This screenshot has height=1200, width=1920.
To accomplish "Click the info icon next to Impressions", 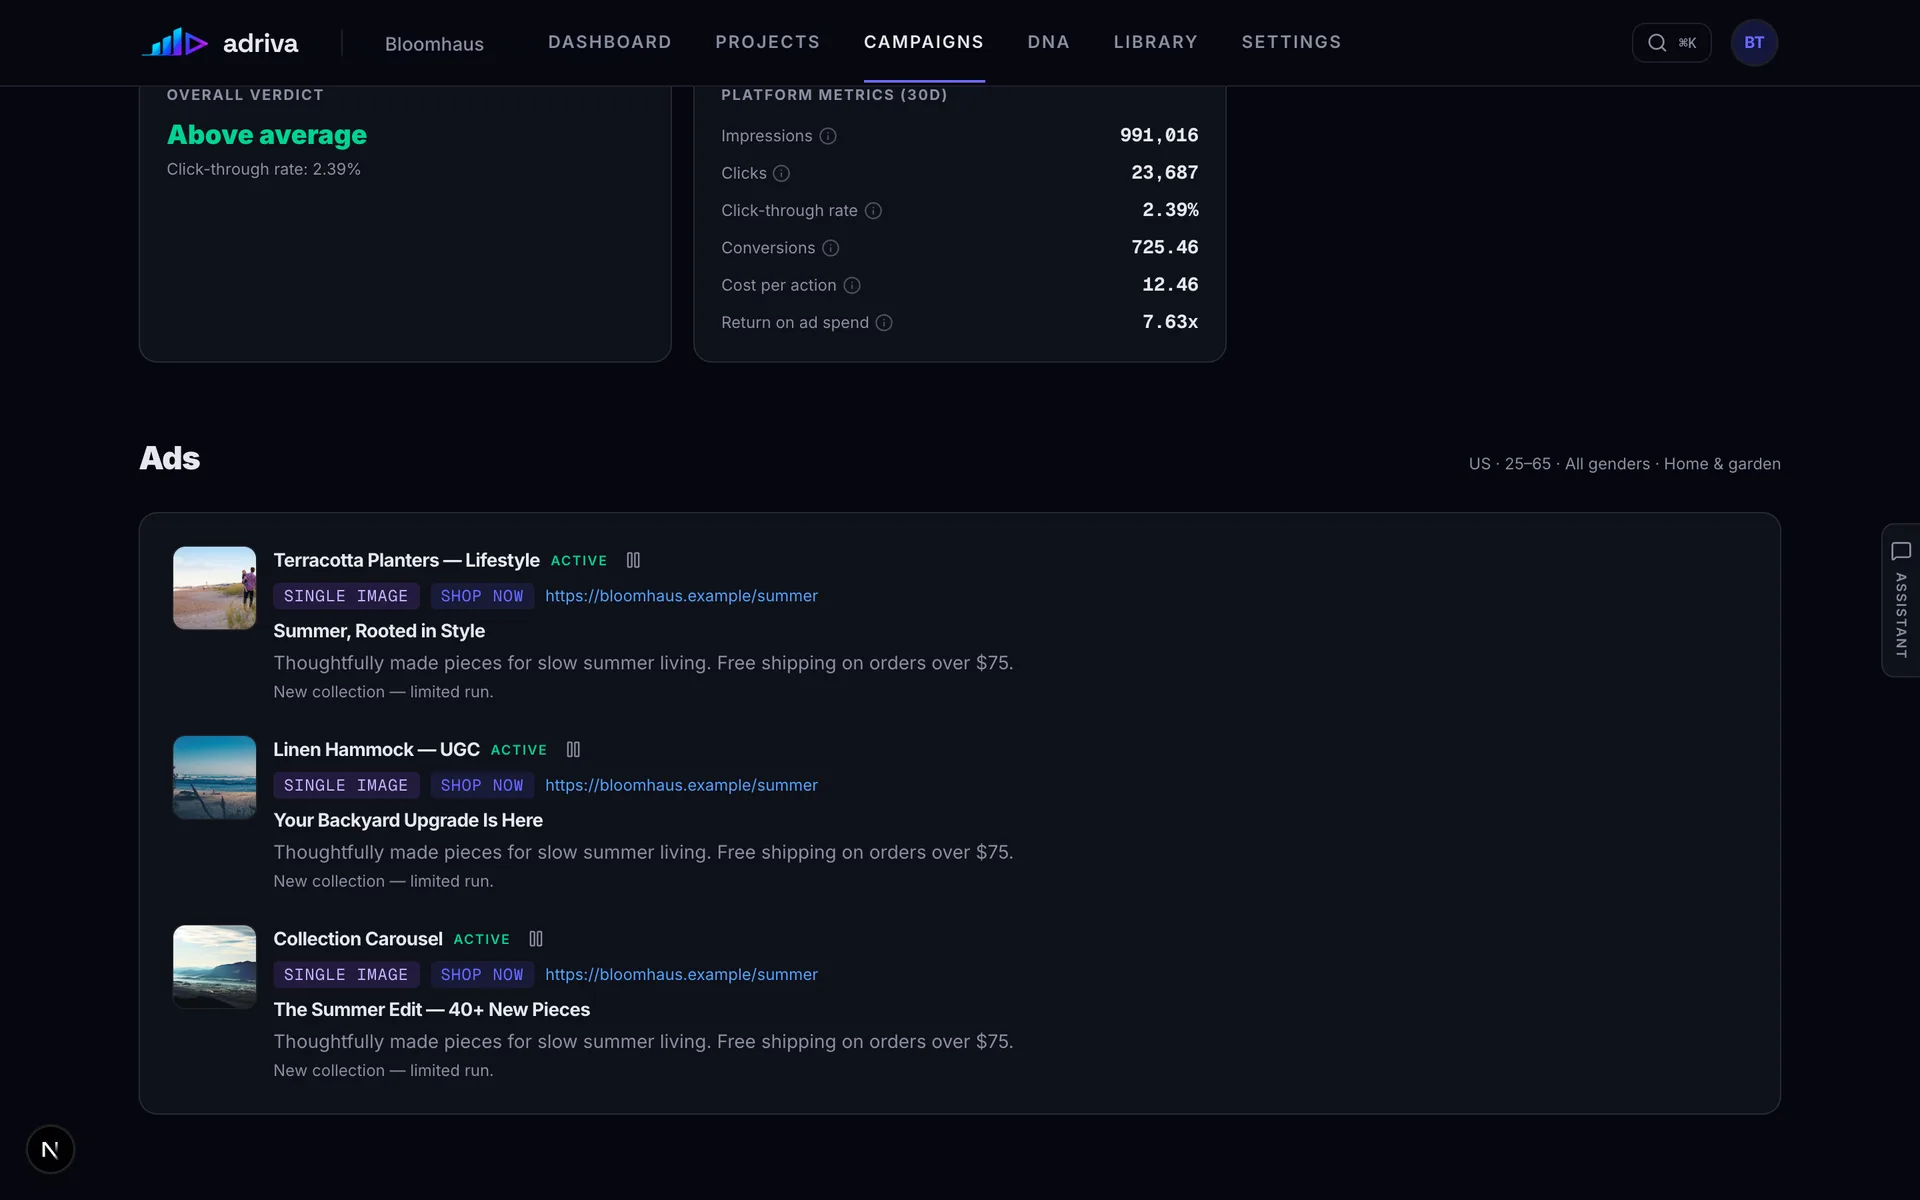I will tap(828, 136).
